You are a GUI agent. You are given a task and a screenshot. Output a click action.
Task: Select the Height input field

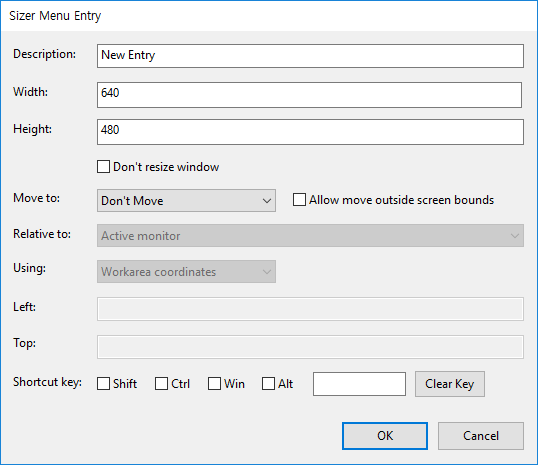[x=310, y=132]
